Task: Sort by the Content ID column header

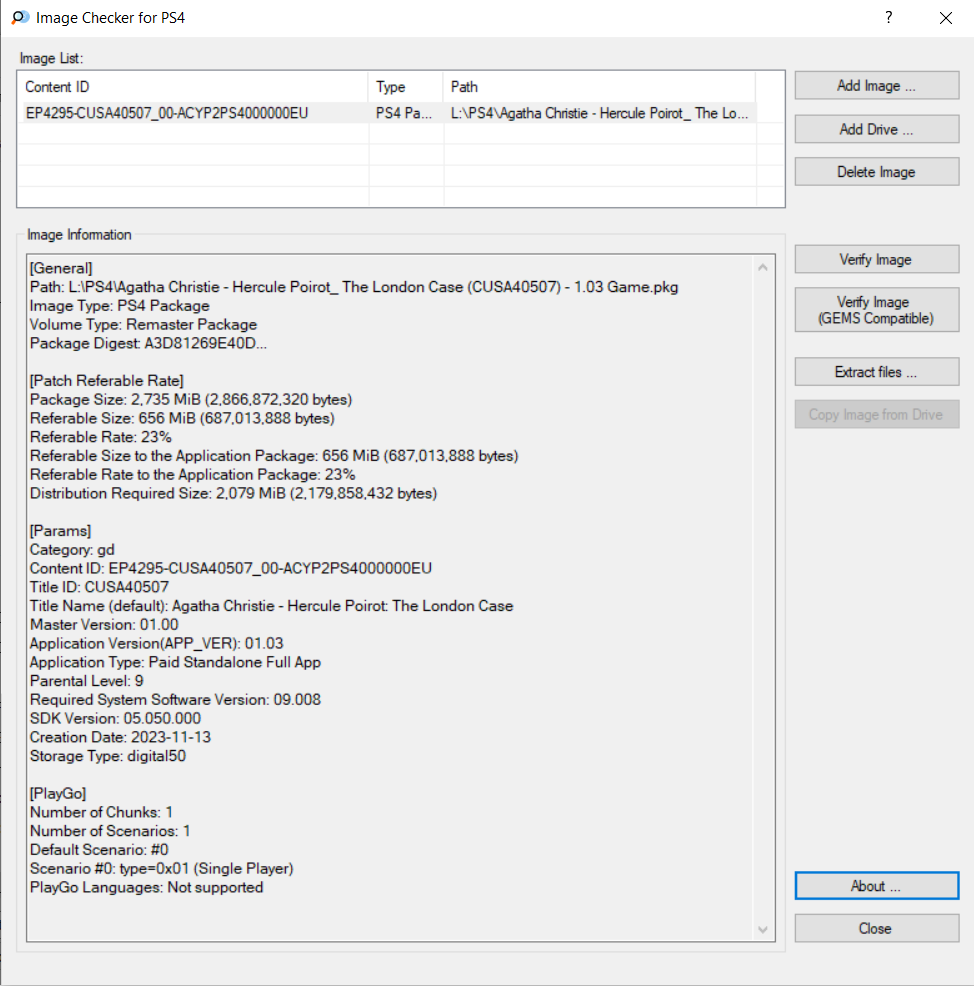Action: 193,87
